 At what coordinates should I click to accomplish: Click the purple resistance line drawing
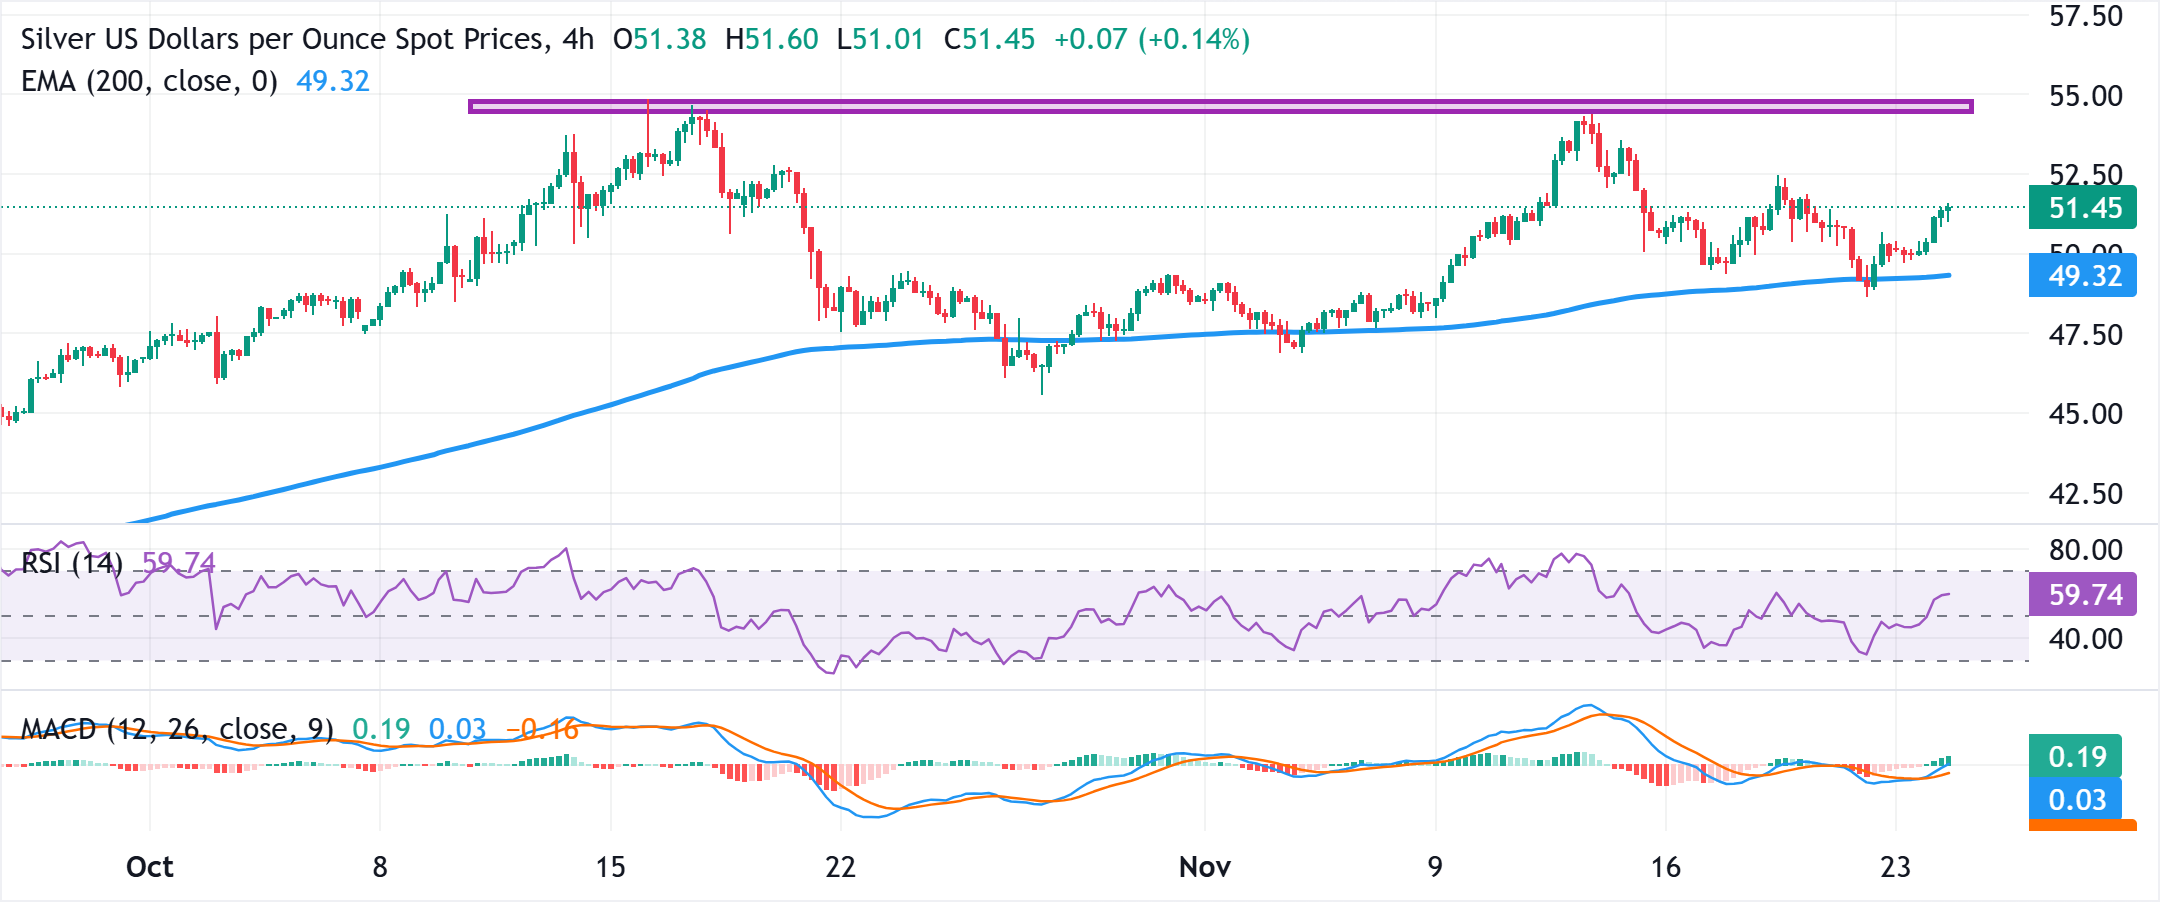click(x=1200, y=108)
